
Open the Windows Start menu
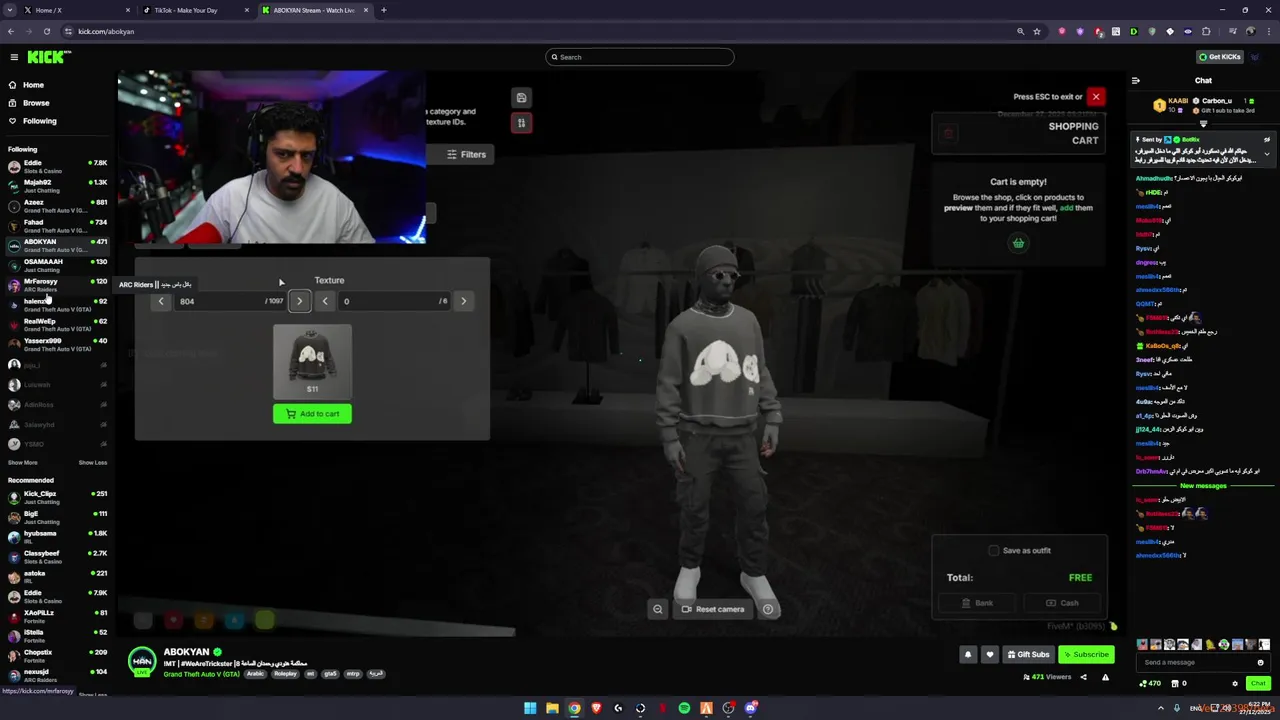(x=530, y=708)
